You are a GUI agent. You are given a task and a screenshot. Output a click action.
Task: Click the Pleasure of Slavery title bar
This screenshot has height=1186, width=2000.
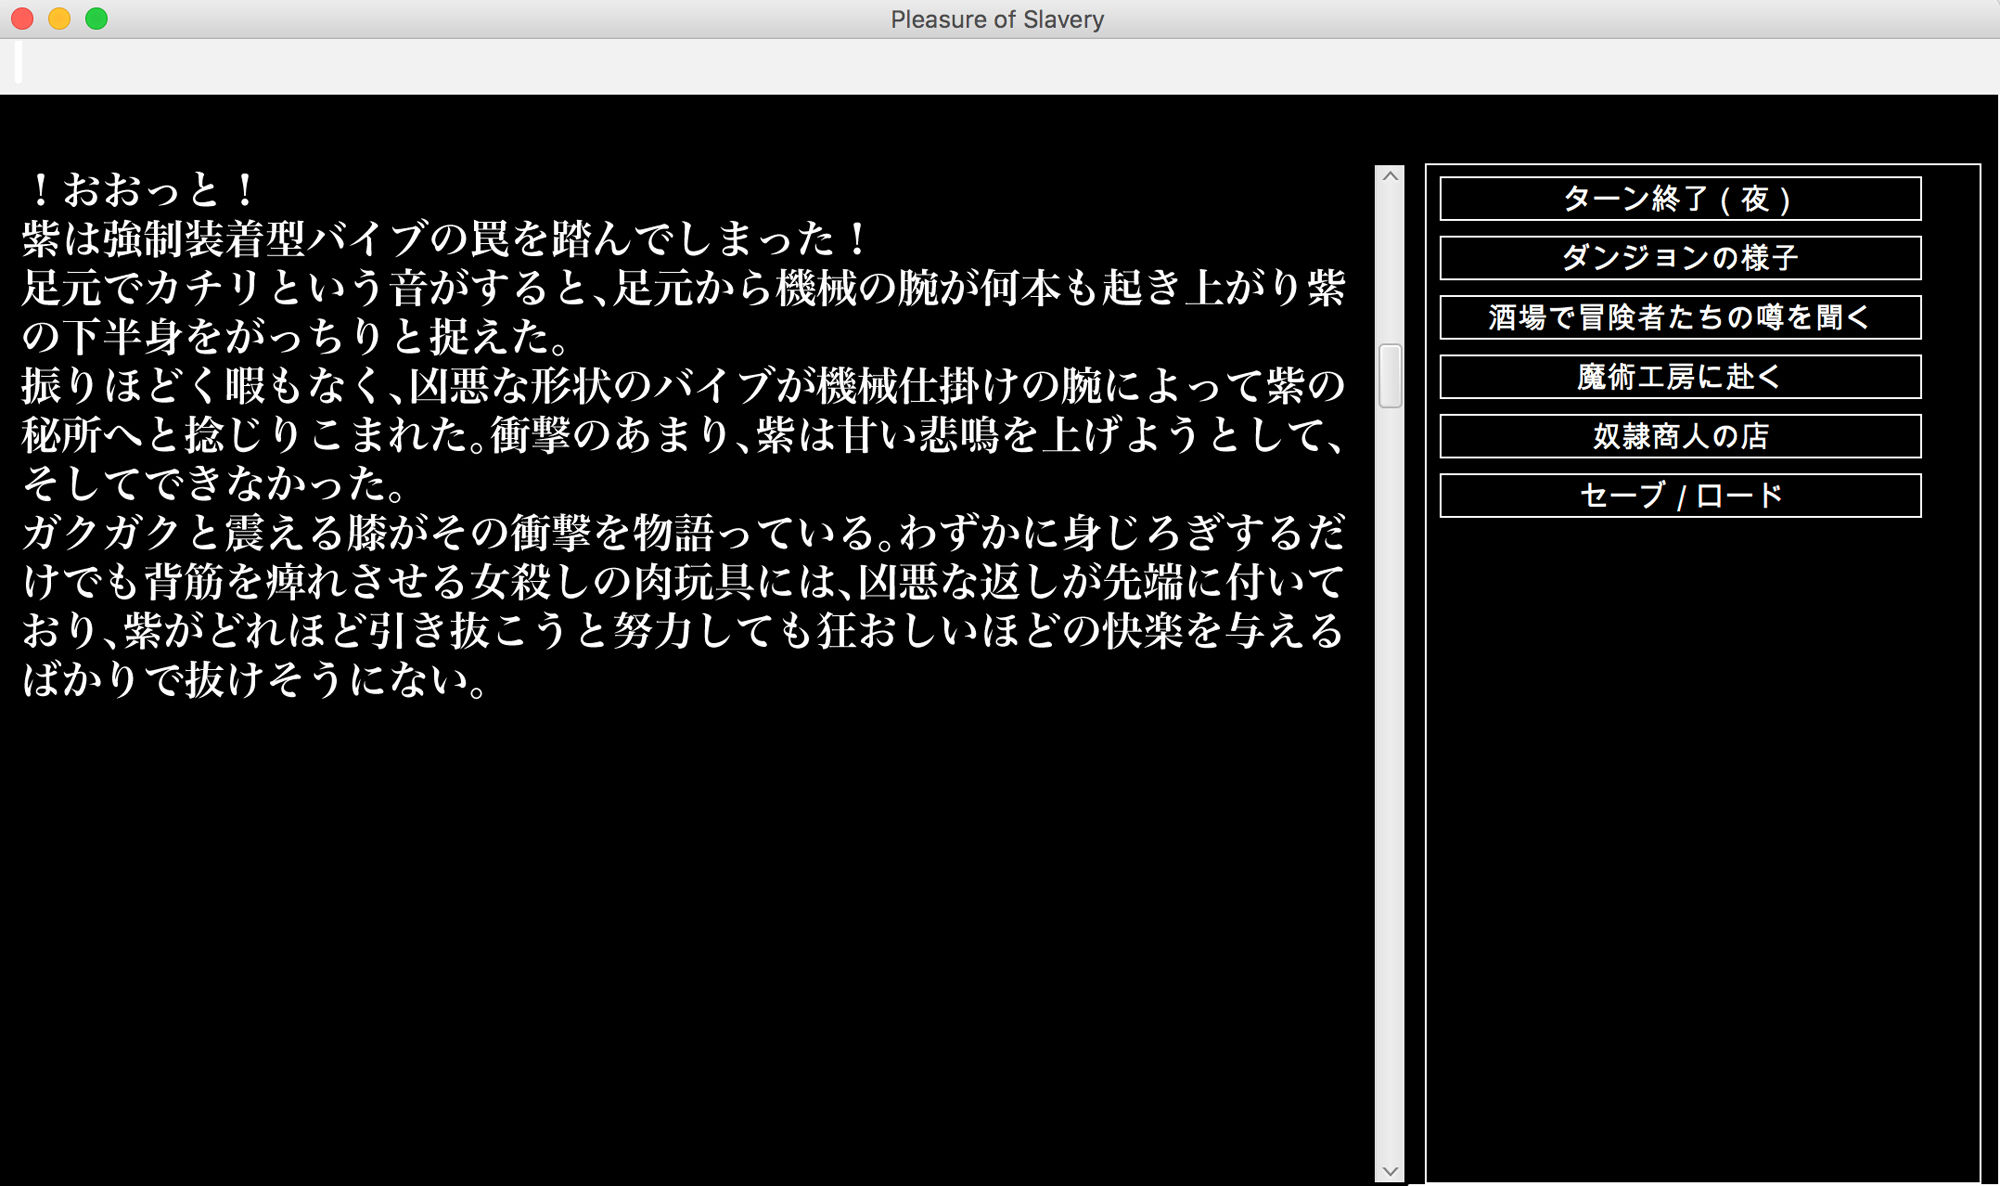(x=996, y=18)
